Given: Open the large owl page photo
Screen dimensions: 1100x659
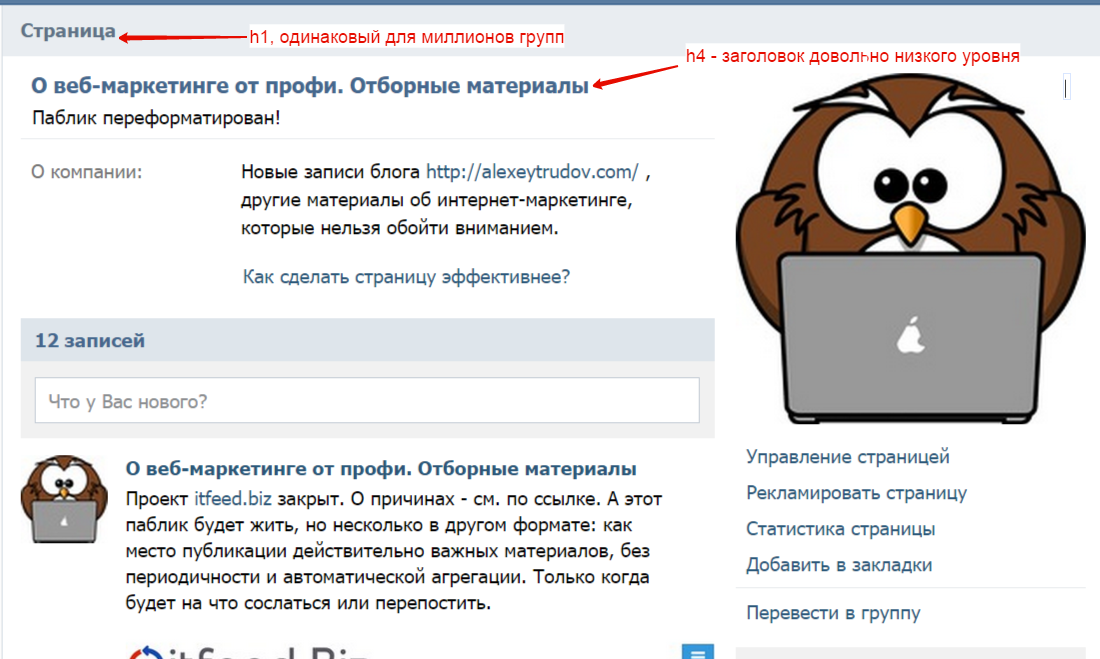Looking at the screenshot, I should (910, 250).
